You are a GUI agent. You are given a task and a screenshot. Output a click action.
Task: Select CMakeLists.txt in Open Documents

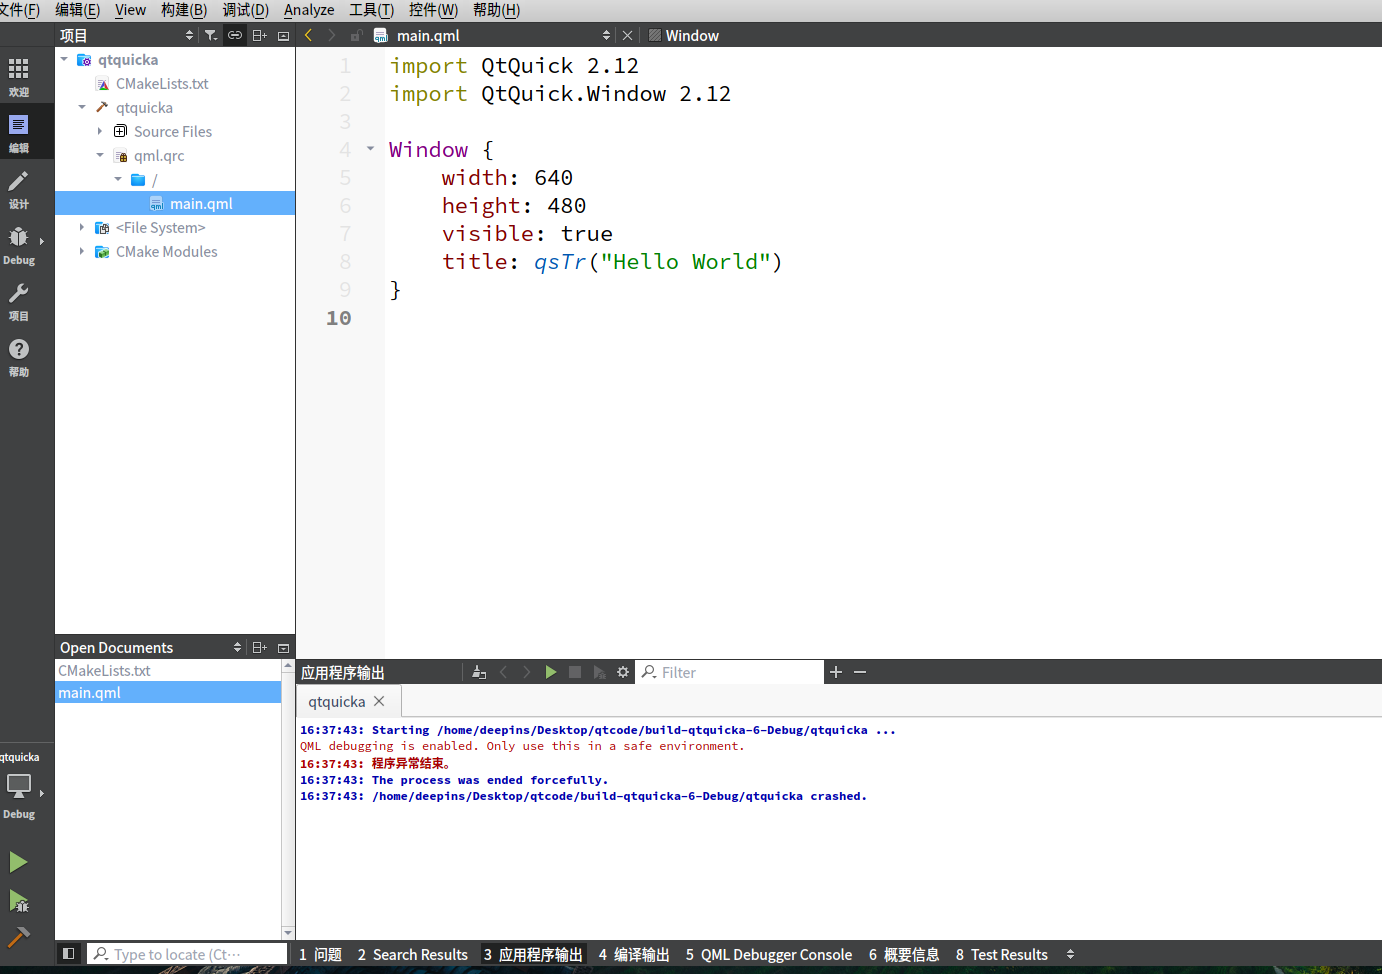105,670
